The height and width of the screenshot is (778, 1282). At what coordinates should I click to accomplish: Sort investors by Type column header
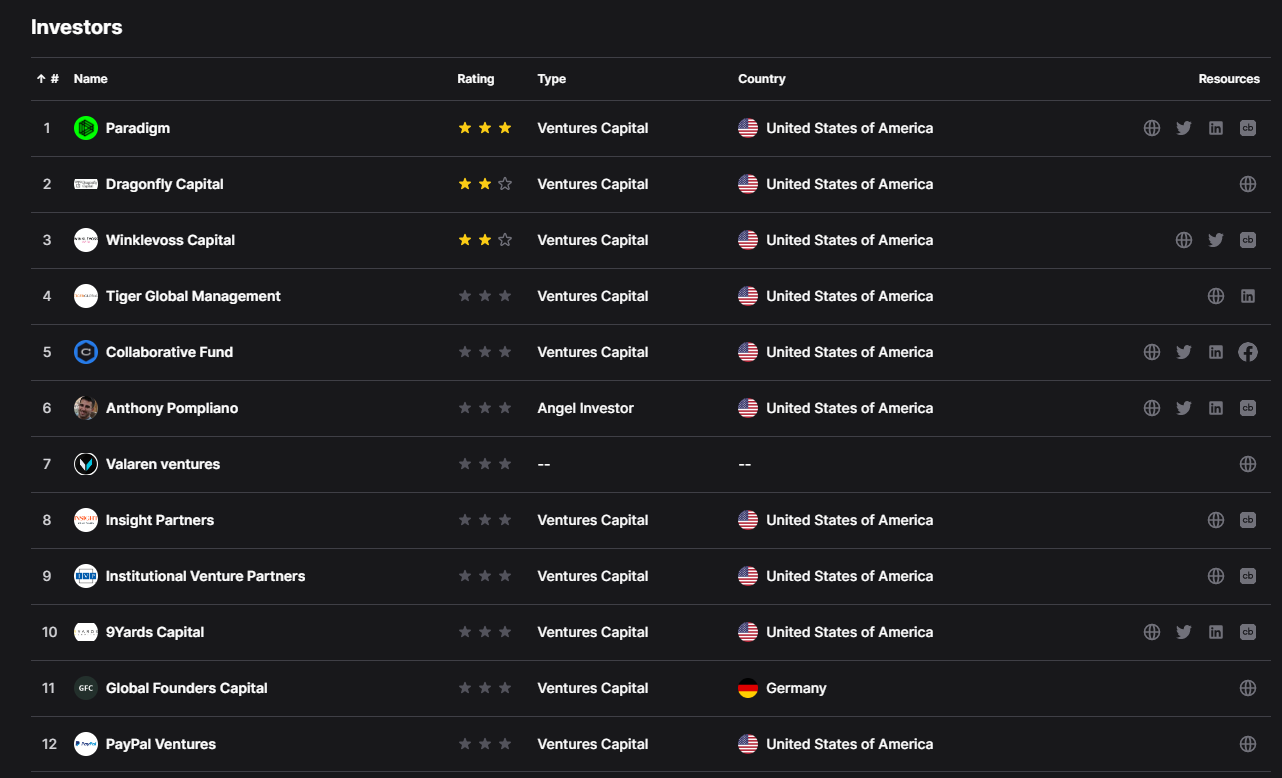(x=552, y=79)
